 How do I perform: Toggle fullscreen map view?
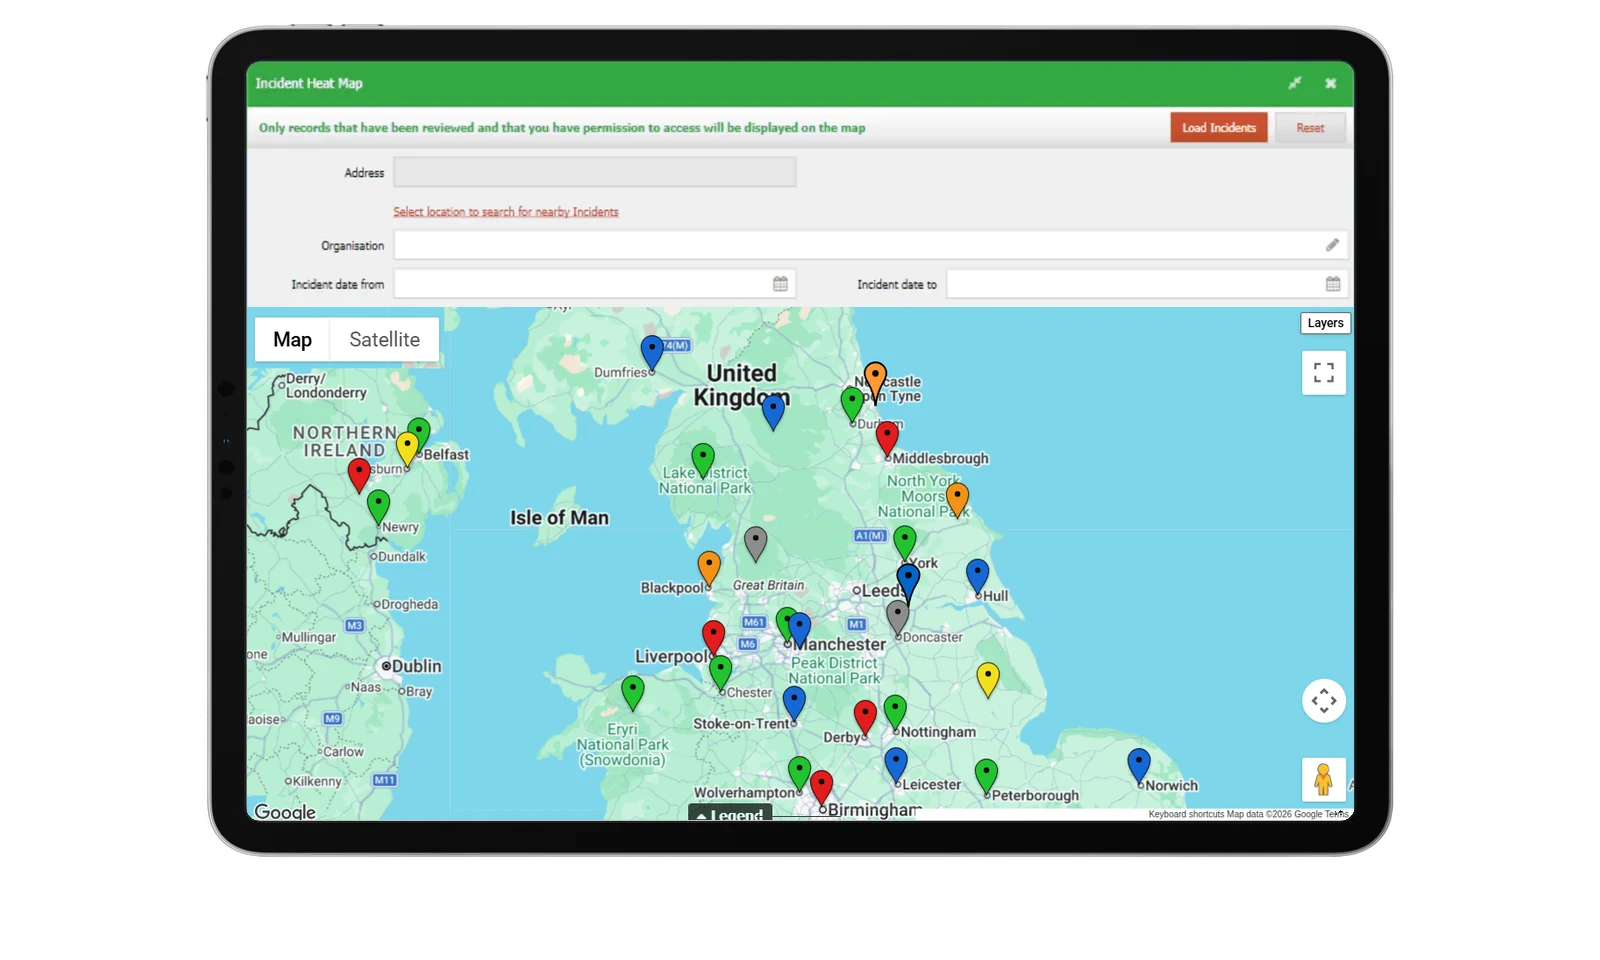pyautogui.click(x=1324, y=373)
